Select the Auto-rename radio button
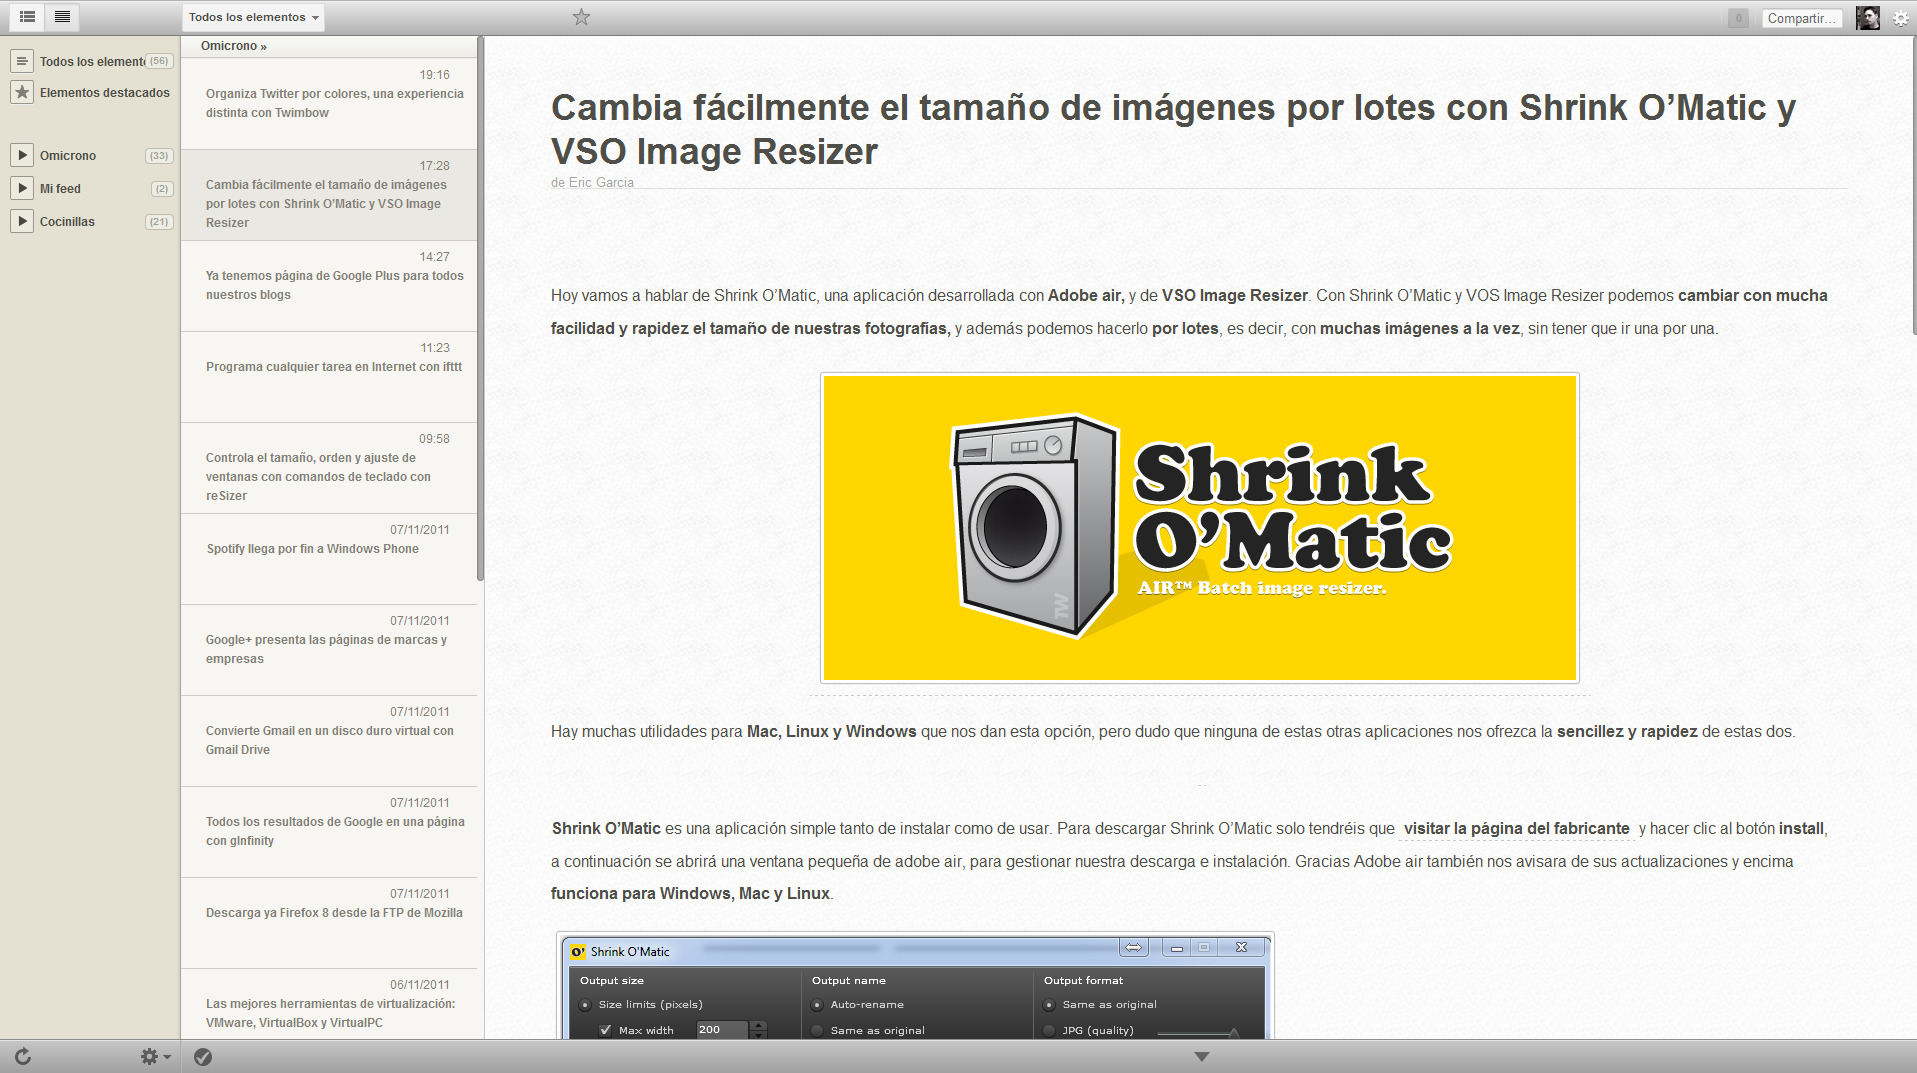This screenshot has width=1917, height=1073. pyautogui.click(x=816, y=1004)
